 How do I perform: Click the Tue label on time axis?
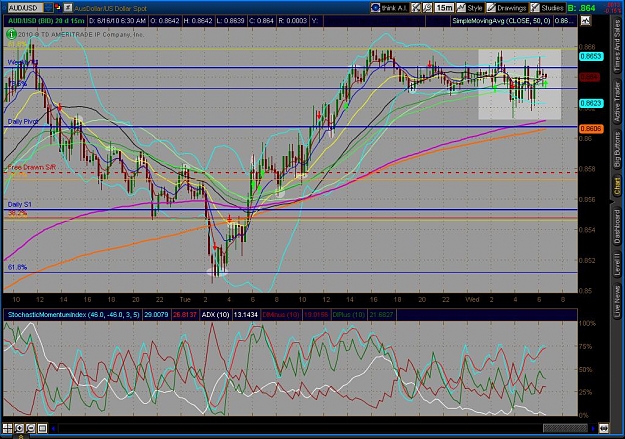[x=185, y=299]
